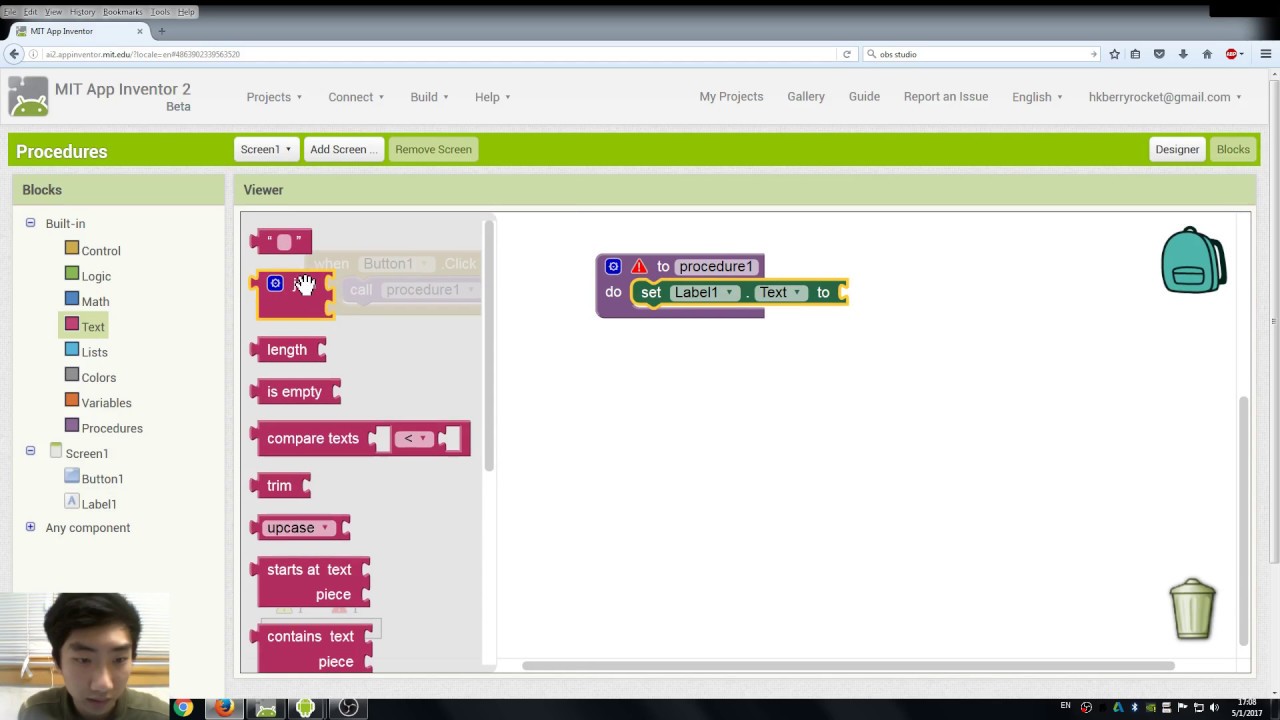
Task: Select the Logic green color square
Action: point(72,273)
